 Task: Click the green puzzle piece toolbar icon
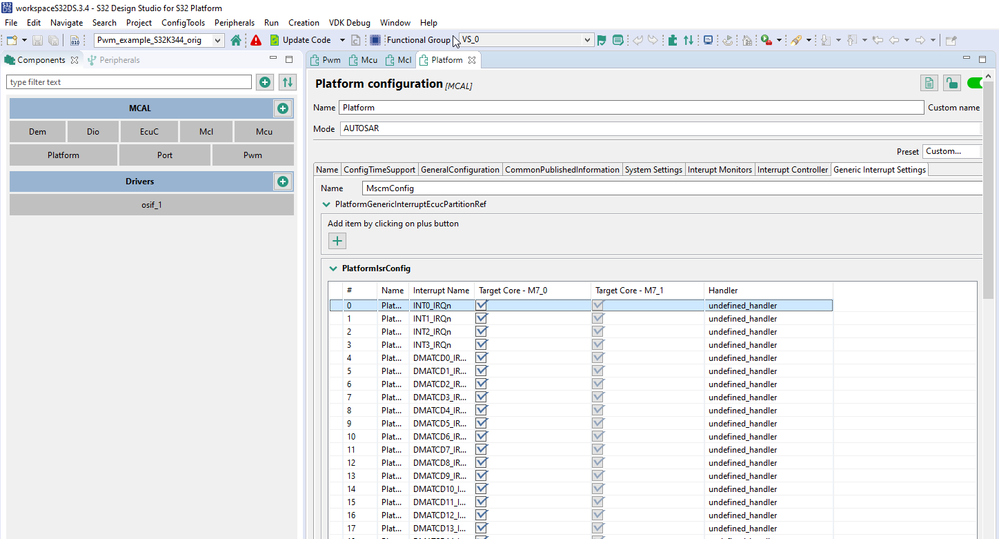672,40
